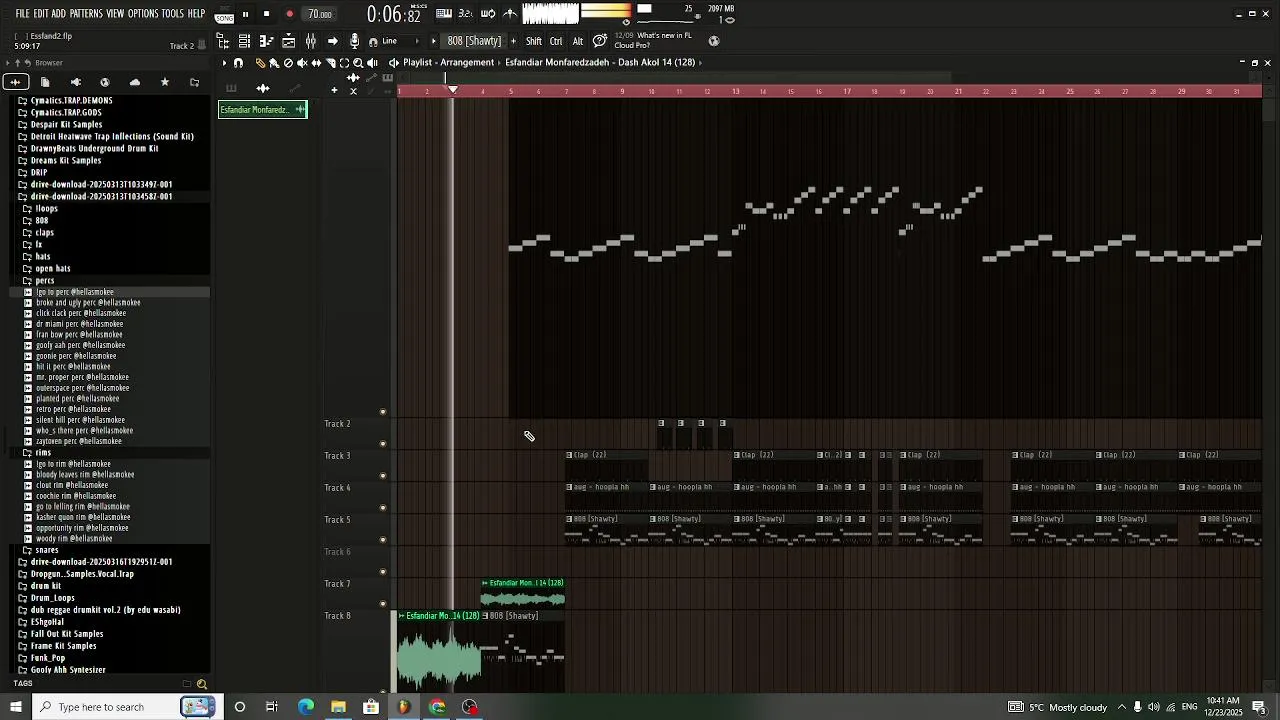Viewport: 1280px width, 720px height.
Task: Click the Starred favorites browser tab
Action: point(165,82)
